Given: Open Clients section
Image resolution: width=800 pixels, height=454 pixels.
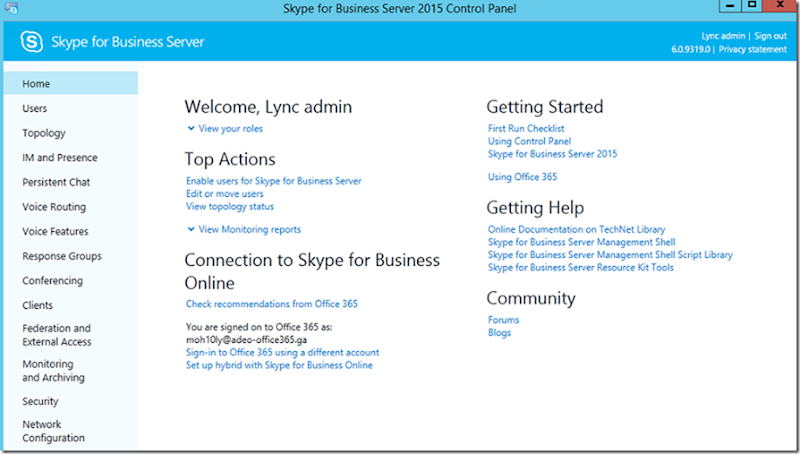Looking at the screenshot, I should click(x=37, y=305).
